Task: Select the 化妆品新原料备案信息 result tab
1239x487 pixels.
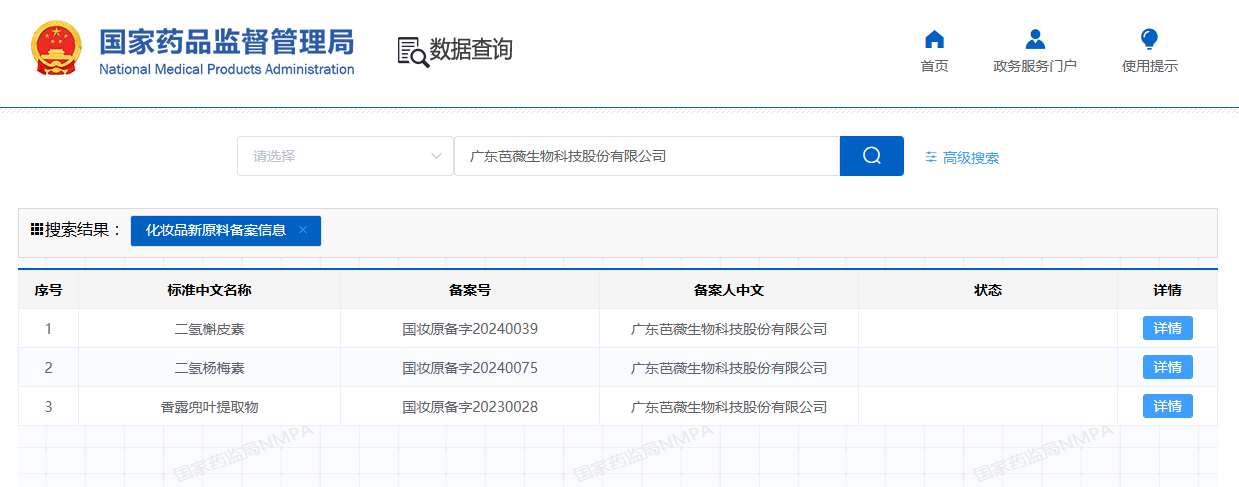Action: coord(216,230)
